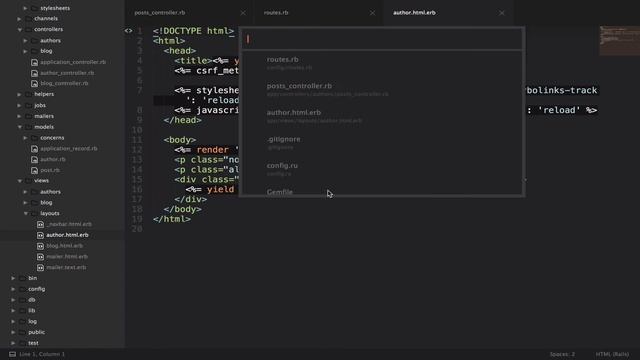The image size is (640, 360).
Task: Expand the channels folder arrow
Action: tap(19, 19)
